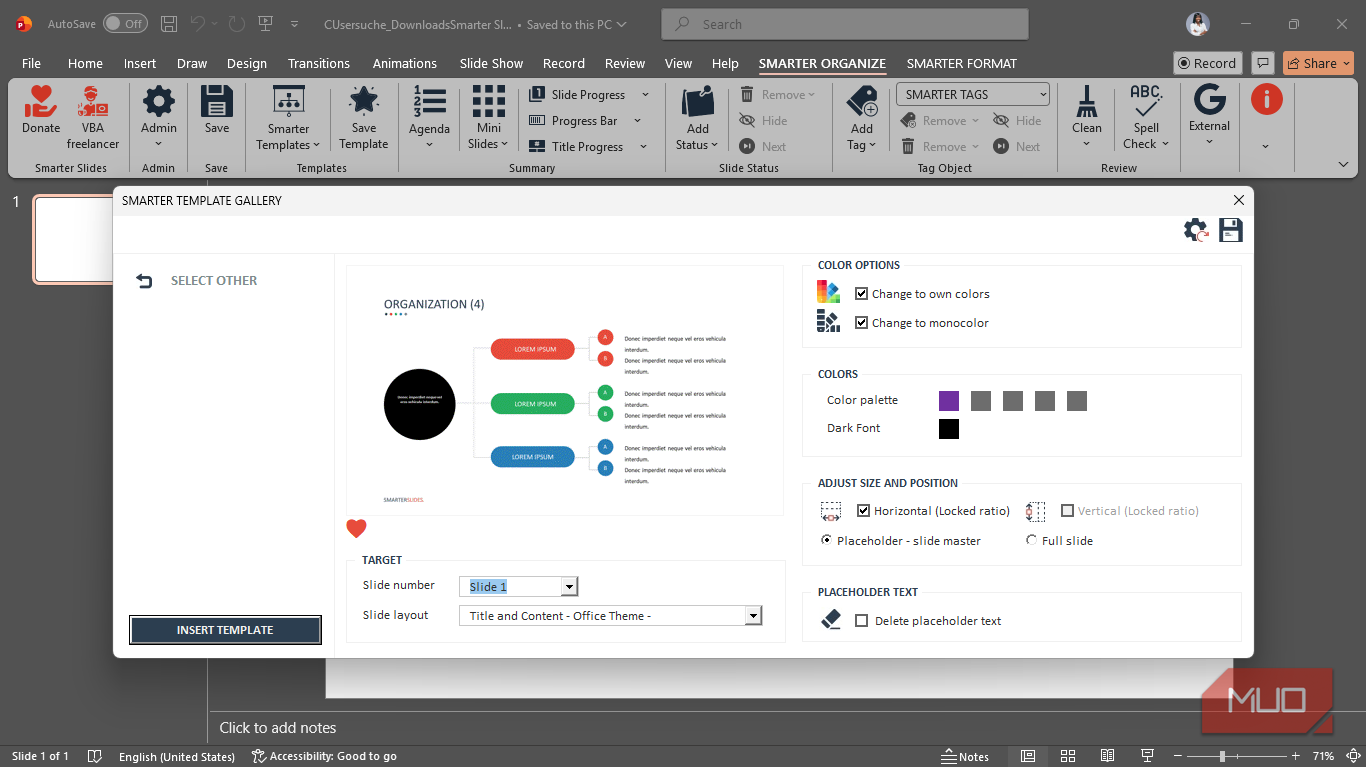Click the dialog's save disk icon

pyautogui.click(x=1231, y=230)
